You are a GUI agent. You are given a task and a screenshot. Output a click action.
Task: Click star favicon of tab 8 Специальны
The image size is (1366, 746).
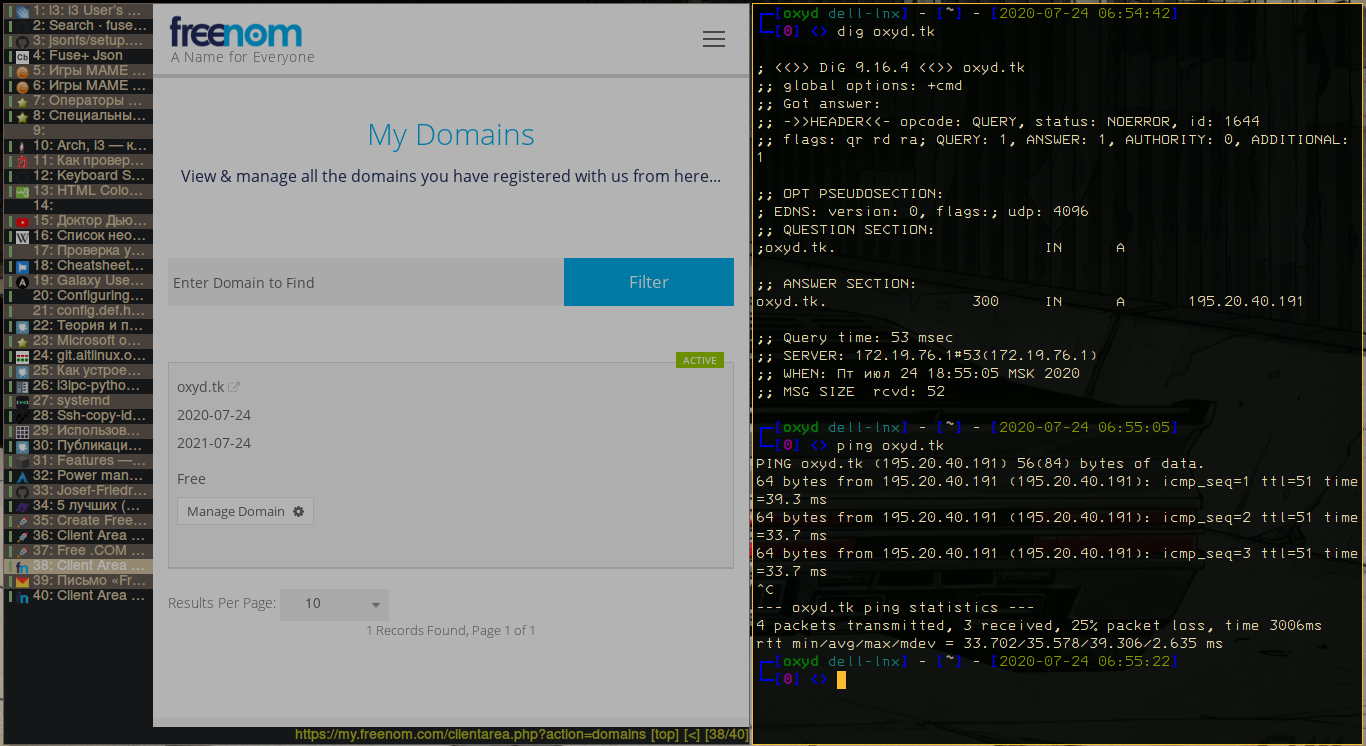[x=22, y=116]
